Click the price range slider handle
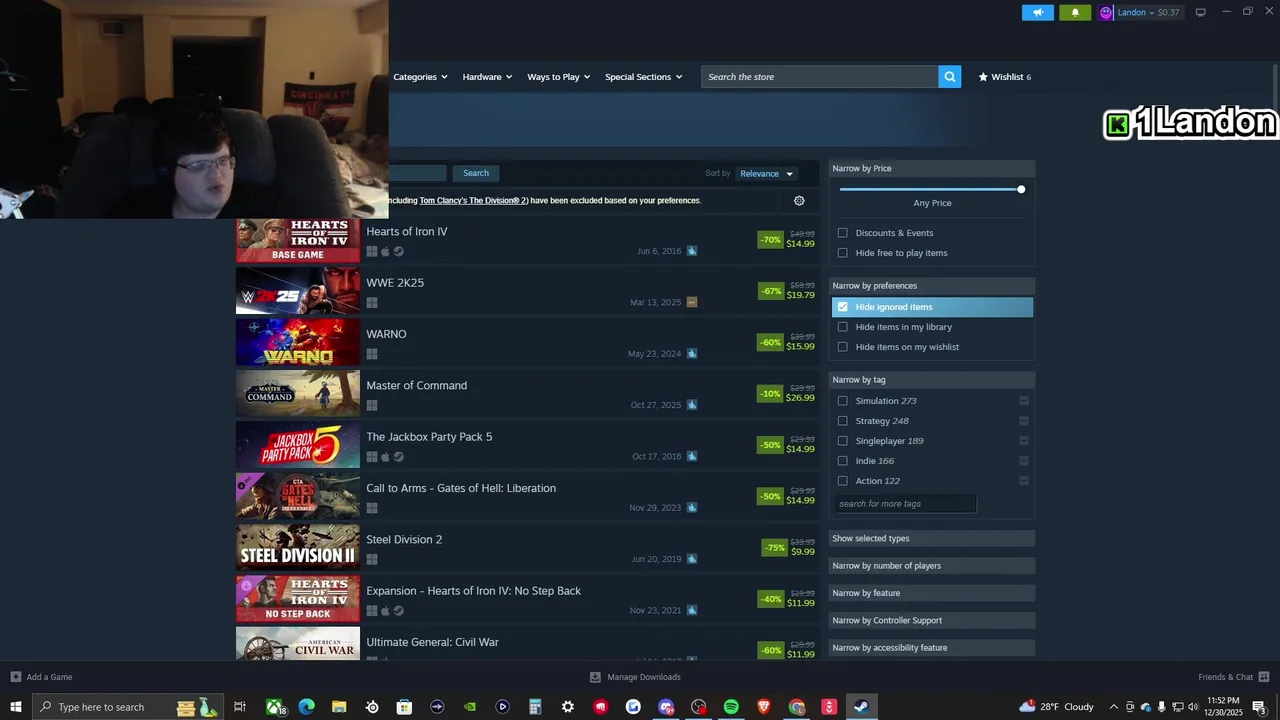 (x=1021, y=189)
